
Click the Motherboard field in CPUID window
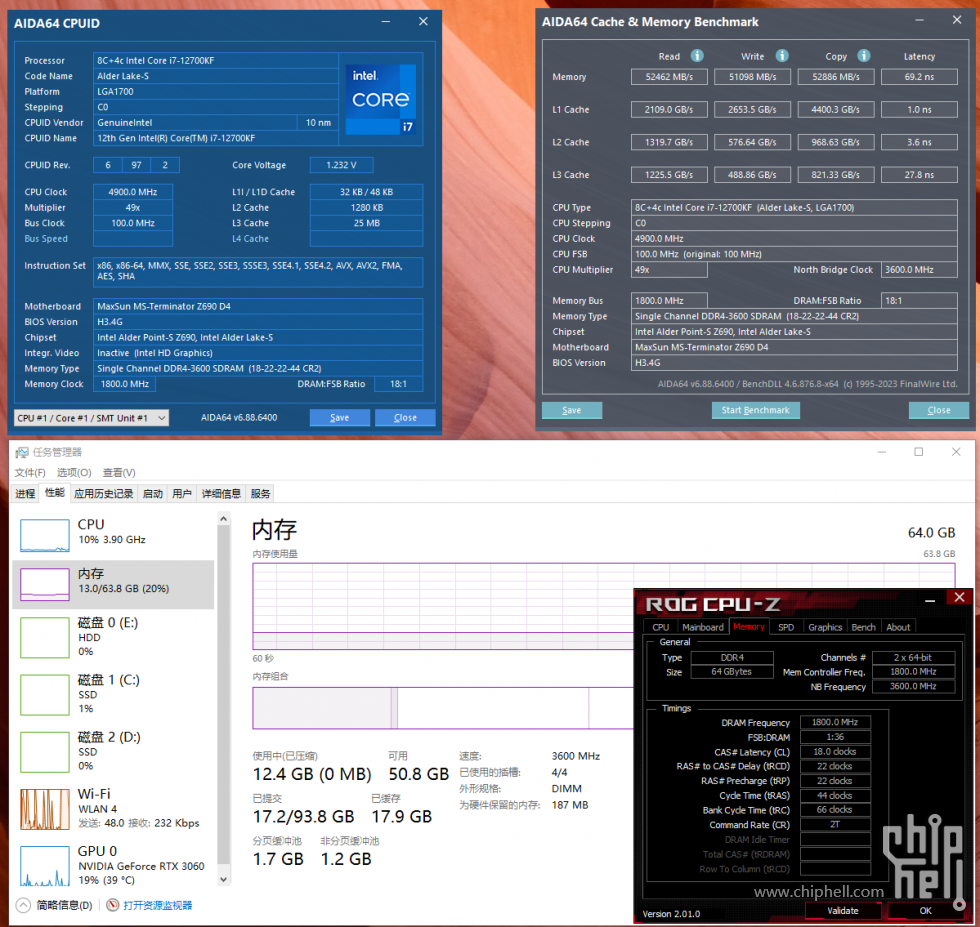[x=258, y=306]
